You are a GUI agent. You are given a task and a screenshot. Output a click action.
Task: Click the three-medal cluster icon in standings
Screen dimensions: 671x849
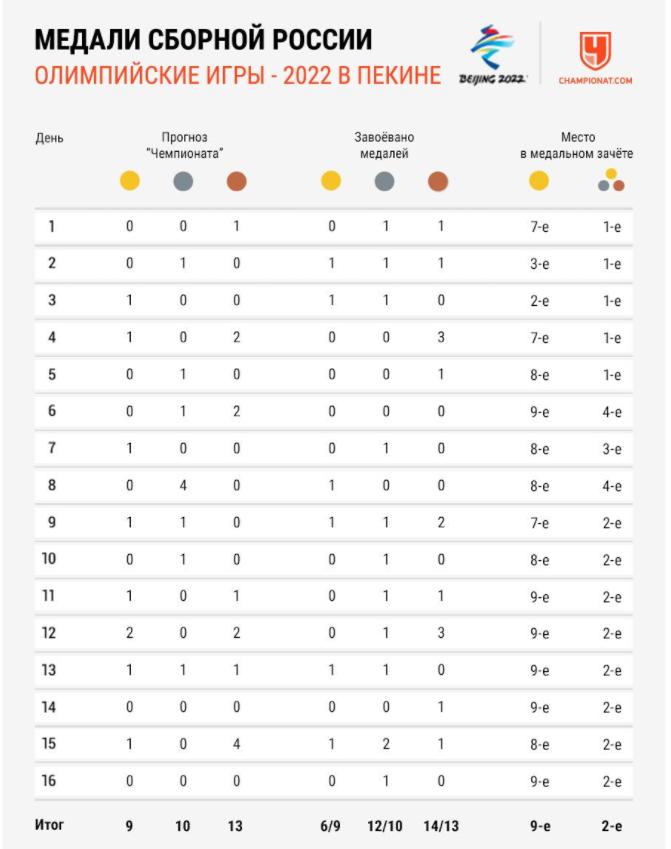point(611,180)
